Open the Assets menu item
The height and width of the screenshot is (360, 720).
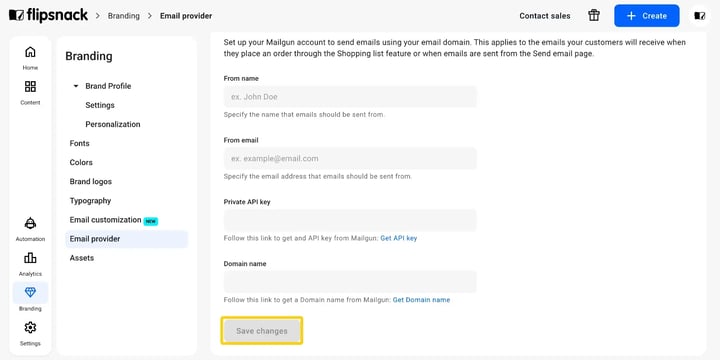click(82, 258)
